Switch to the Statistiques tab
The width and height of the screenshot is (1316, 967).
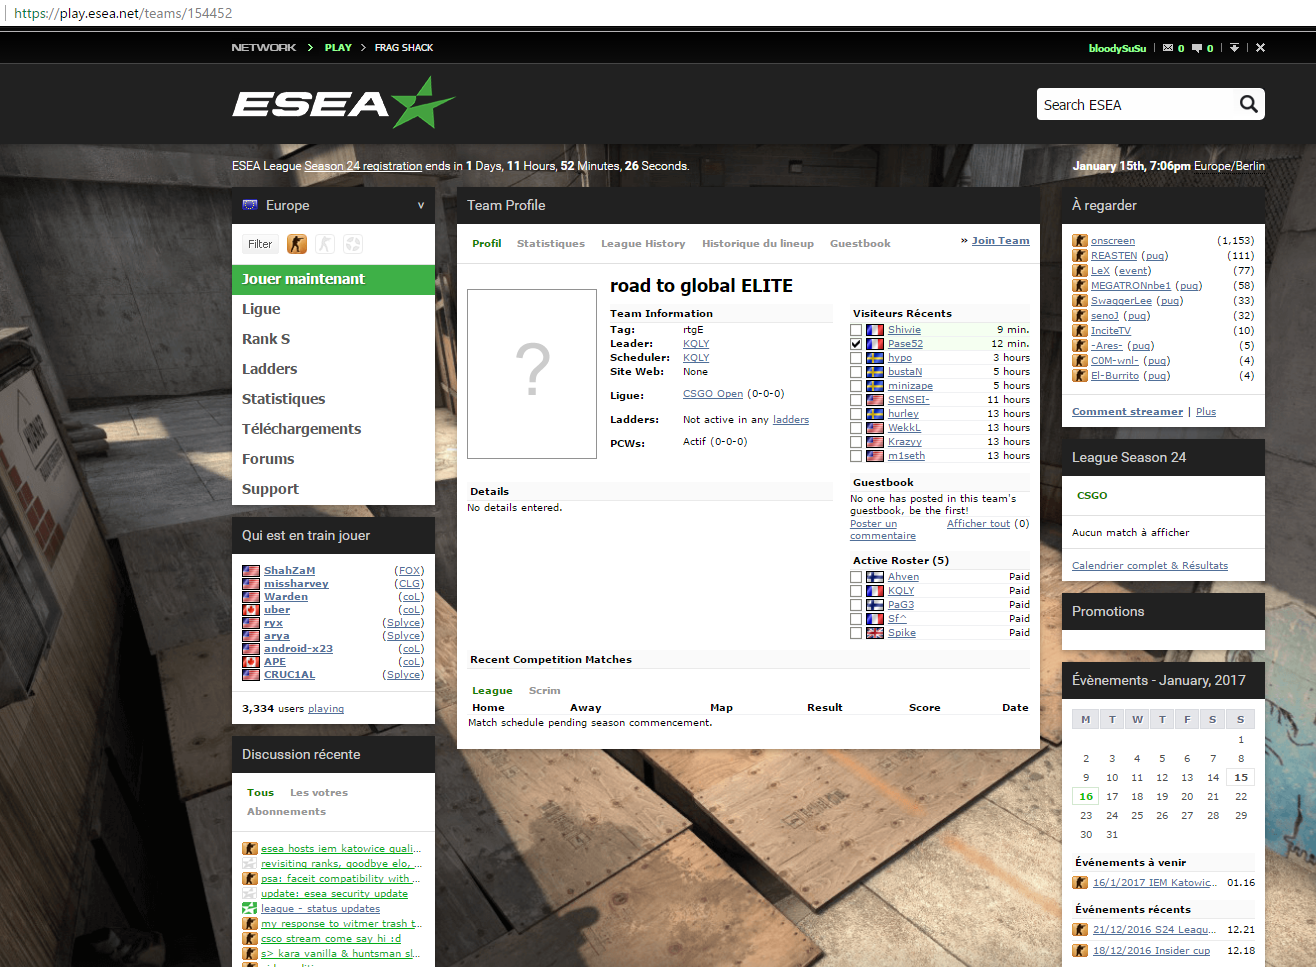pyautogui.click(x=551, y=244)
